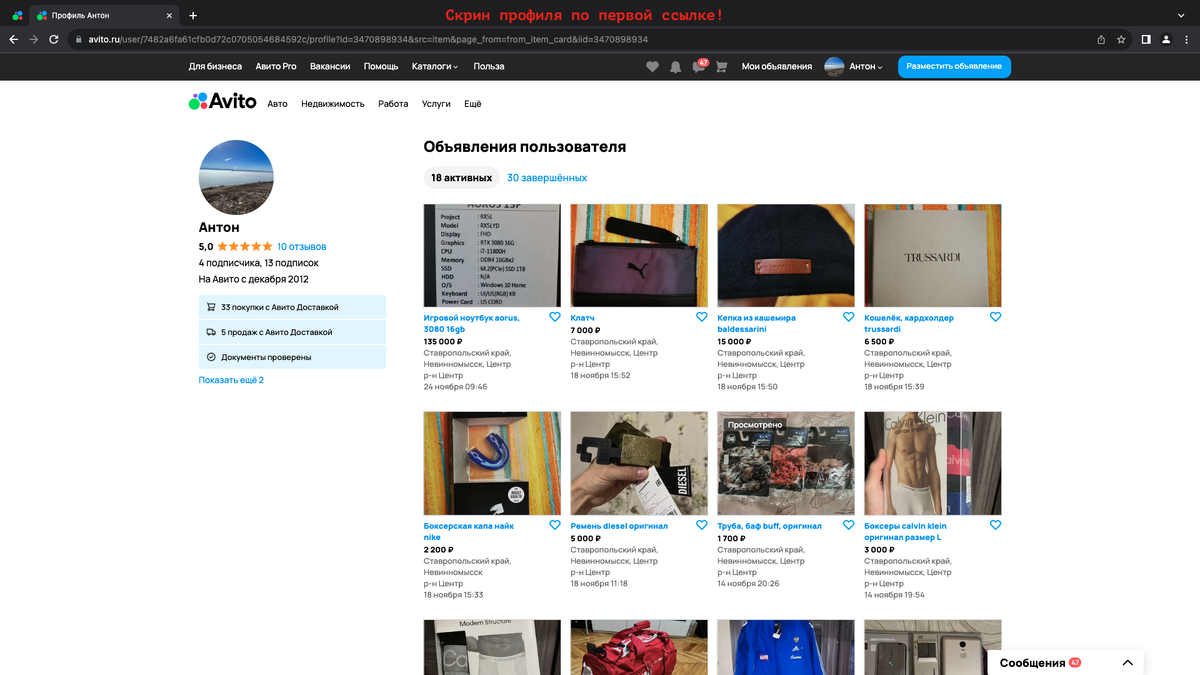Open notifications bell icon
This screenshot has height=675, width=1200.
tap(675, 67)
